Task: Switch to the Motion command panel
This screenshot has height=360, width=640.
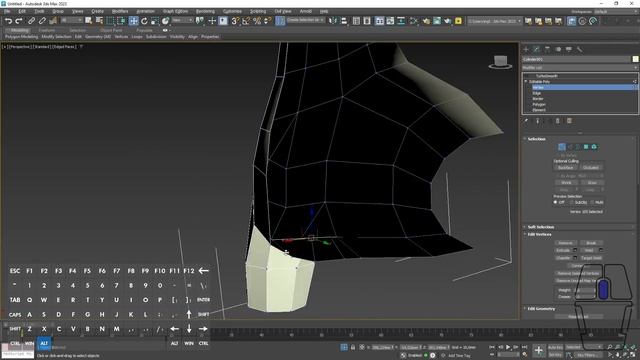Action: [x=558, y=49]
